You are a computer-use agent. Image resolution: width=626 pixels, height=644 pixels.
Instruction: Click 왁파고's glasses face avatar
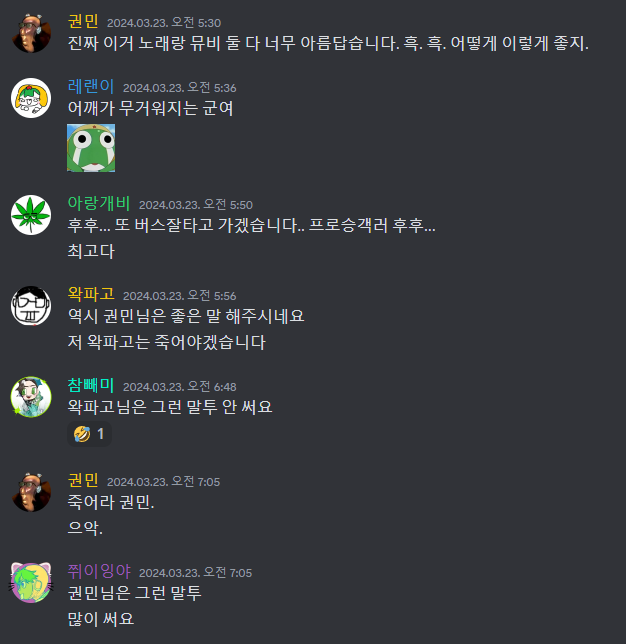point(31,306)
